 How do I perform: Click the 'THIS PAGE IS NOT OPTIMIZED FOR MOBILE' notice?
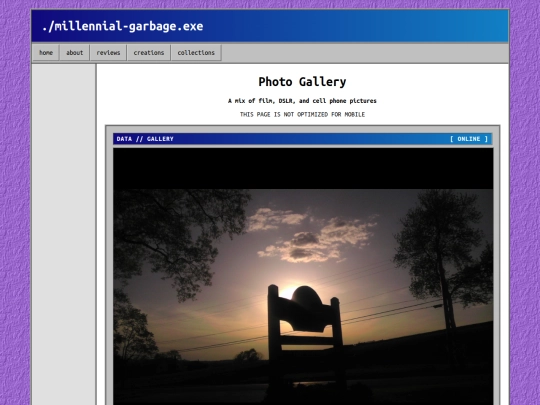click(302, 114)
